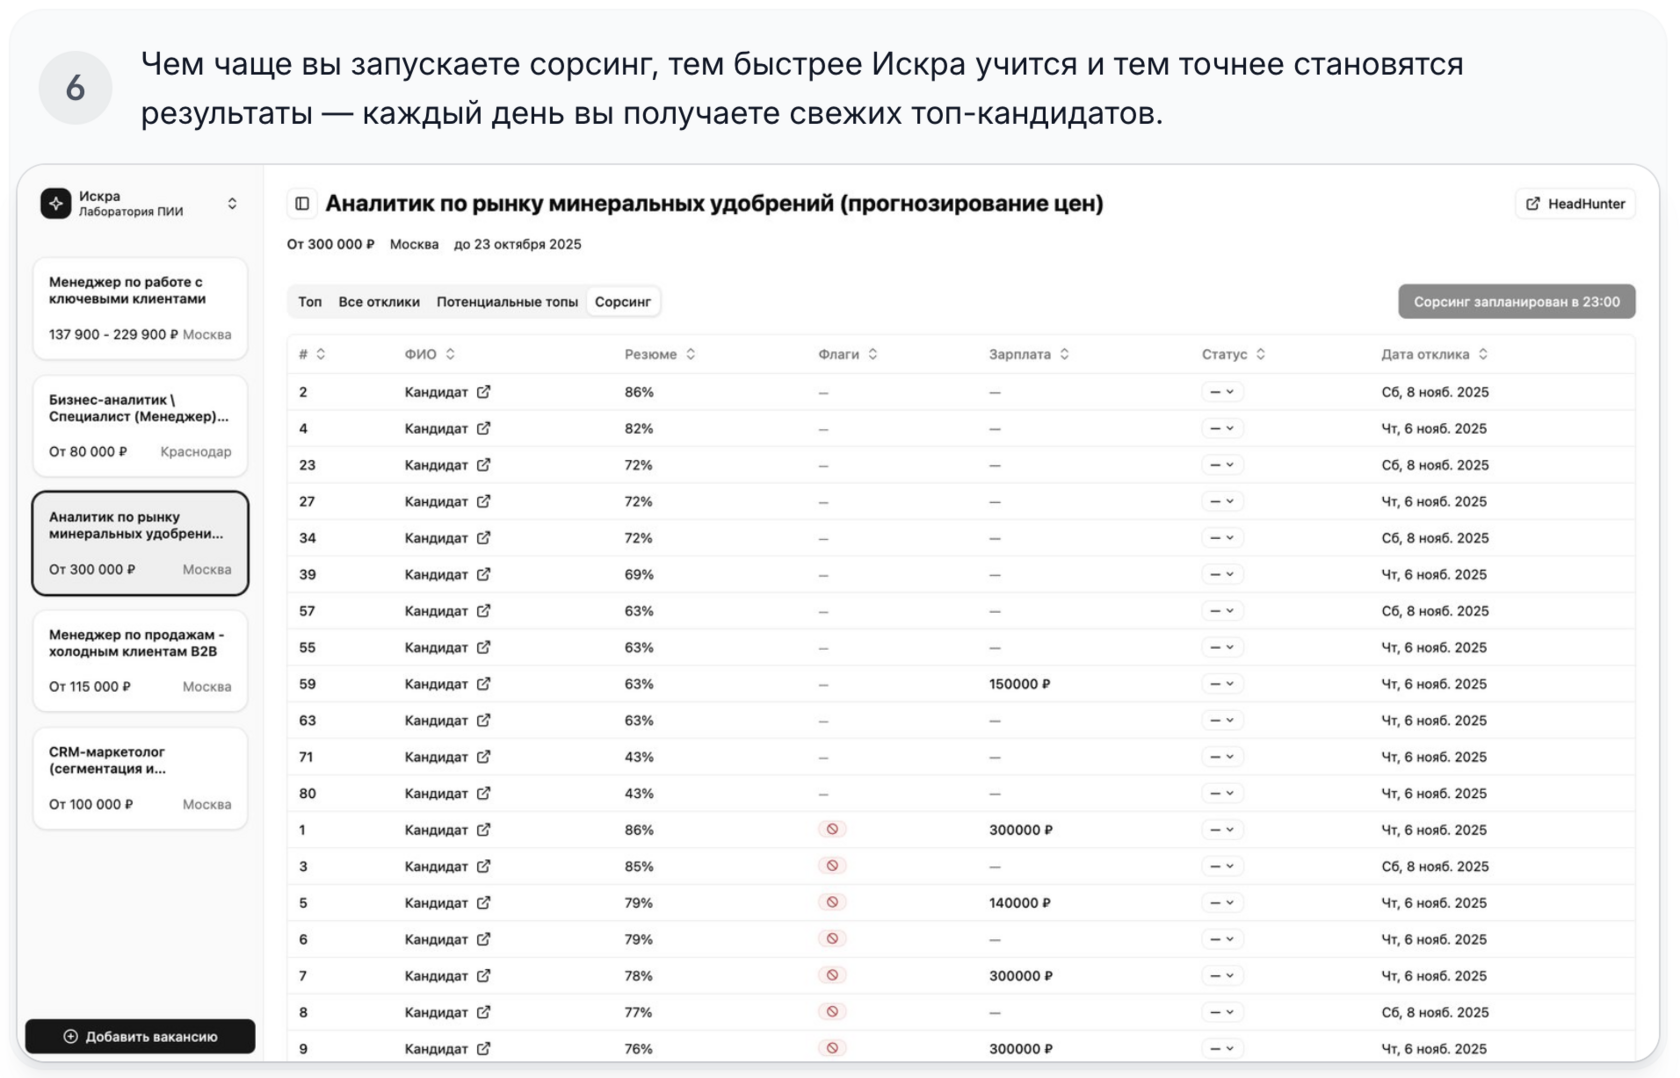The width and height of the screenshot is (1680, 1078).
Task: Open the external link icon in row 1
Action: pyautogui.click(x=484, y=830)
